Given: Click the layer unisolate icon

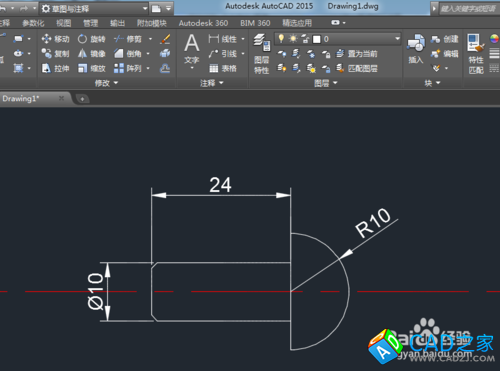Looking at the screenshot, I should tap(296, 69).
